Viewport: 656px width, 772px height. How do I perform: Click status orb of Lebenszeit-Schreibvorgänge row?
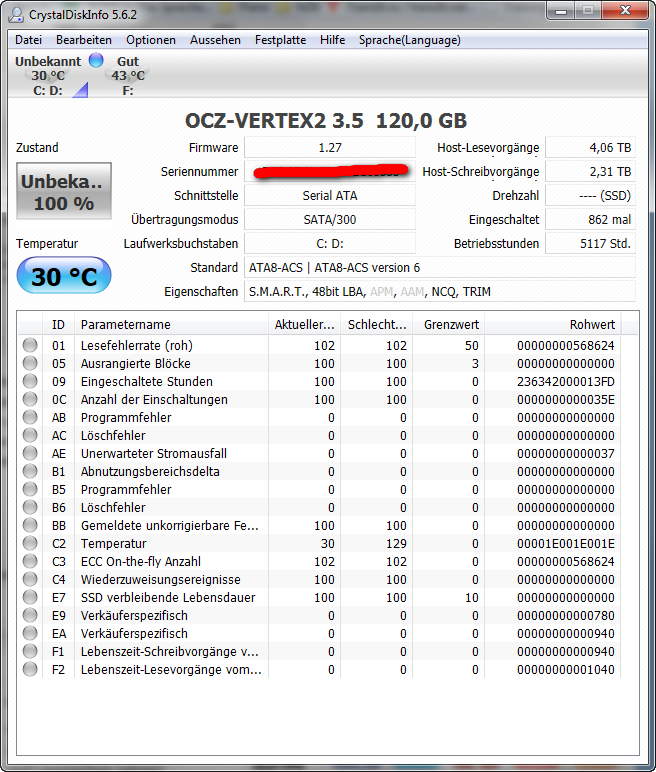(x=30, y=651)
